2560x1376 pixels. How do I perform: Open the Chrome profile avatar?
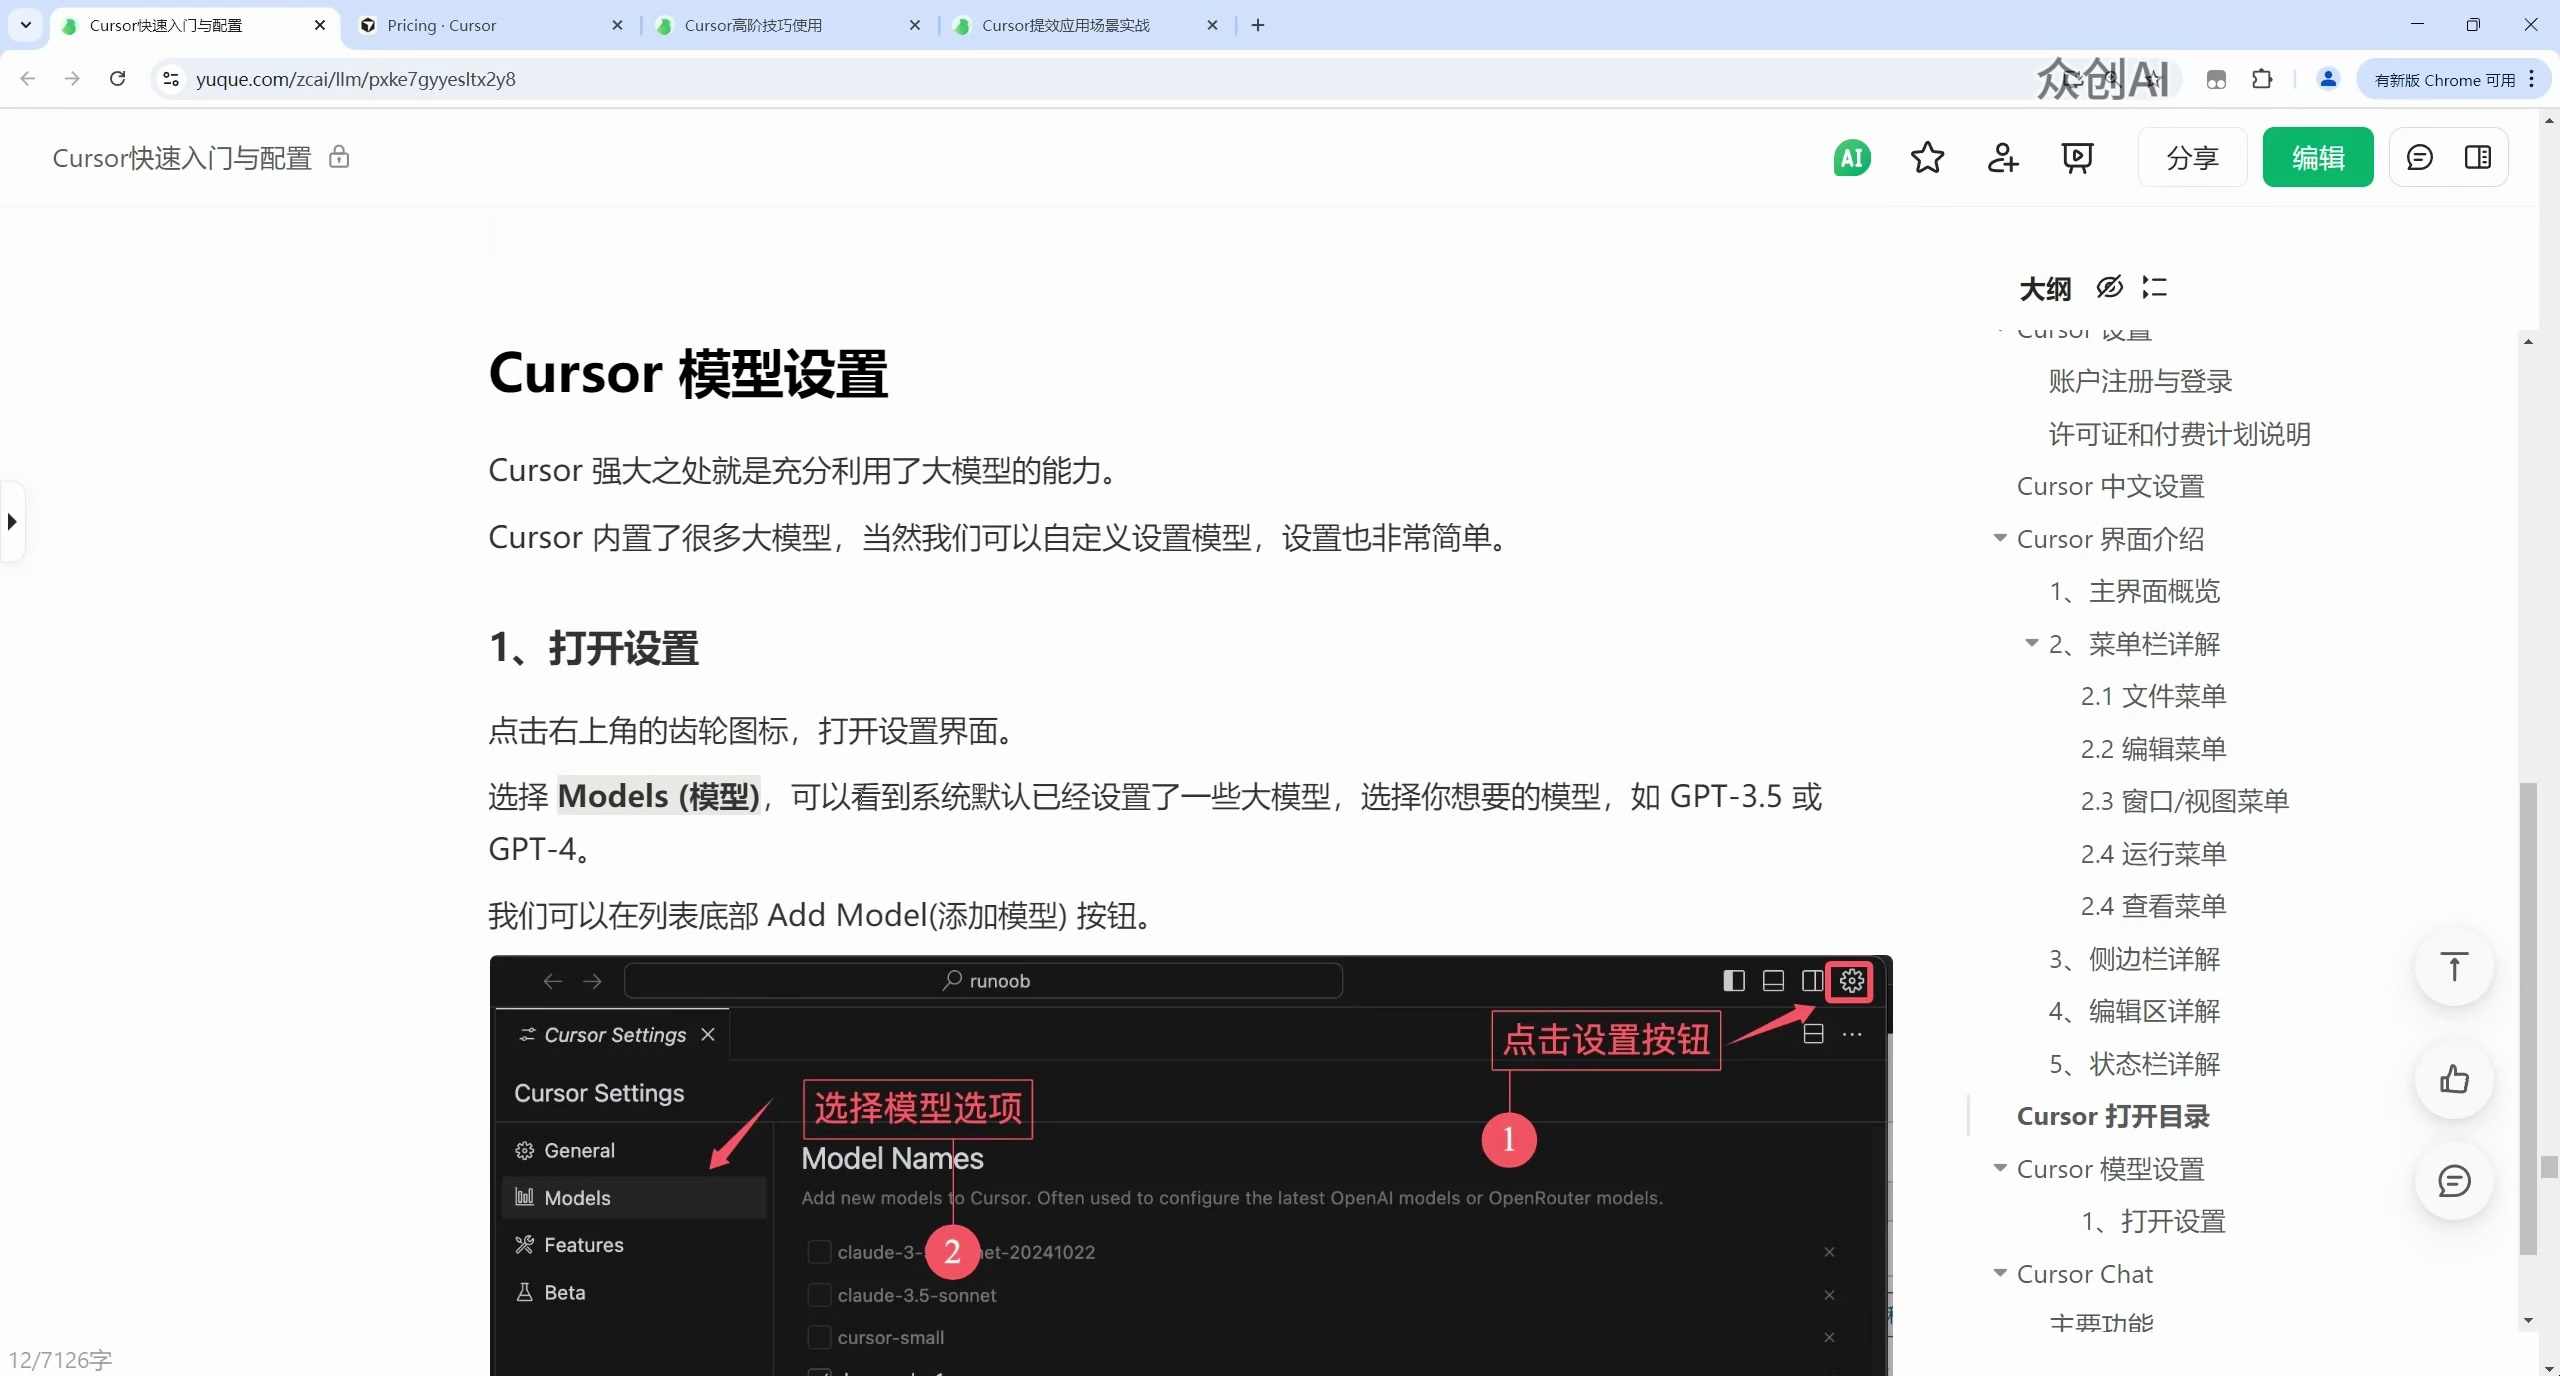(2328, 79)
